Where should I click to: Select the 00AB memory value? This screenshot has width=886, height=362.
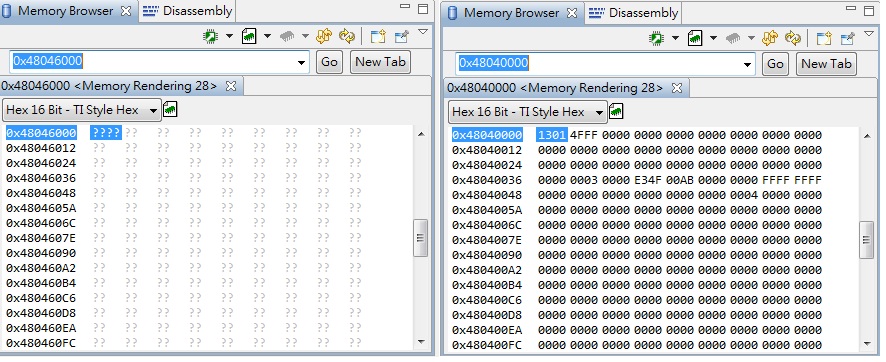click(680, 180)
